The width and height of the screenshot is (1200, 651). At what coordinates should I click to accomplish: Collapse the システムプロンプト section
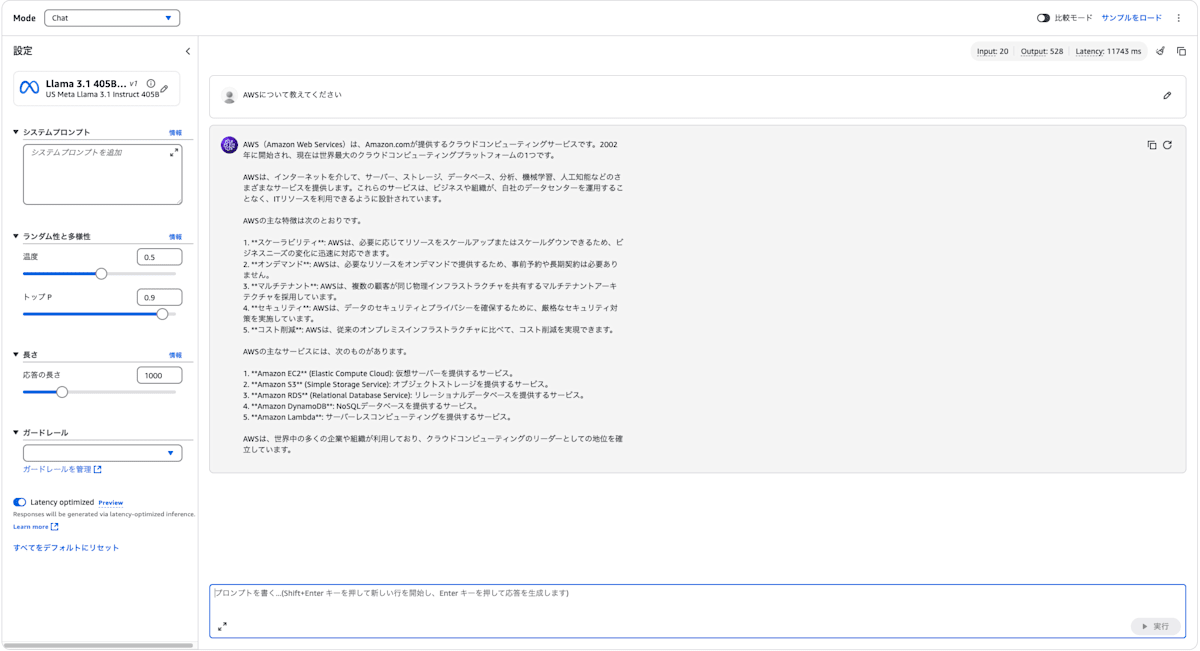pos(16,132)
